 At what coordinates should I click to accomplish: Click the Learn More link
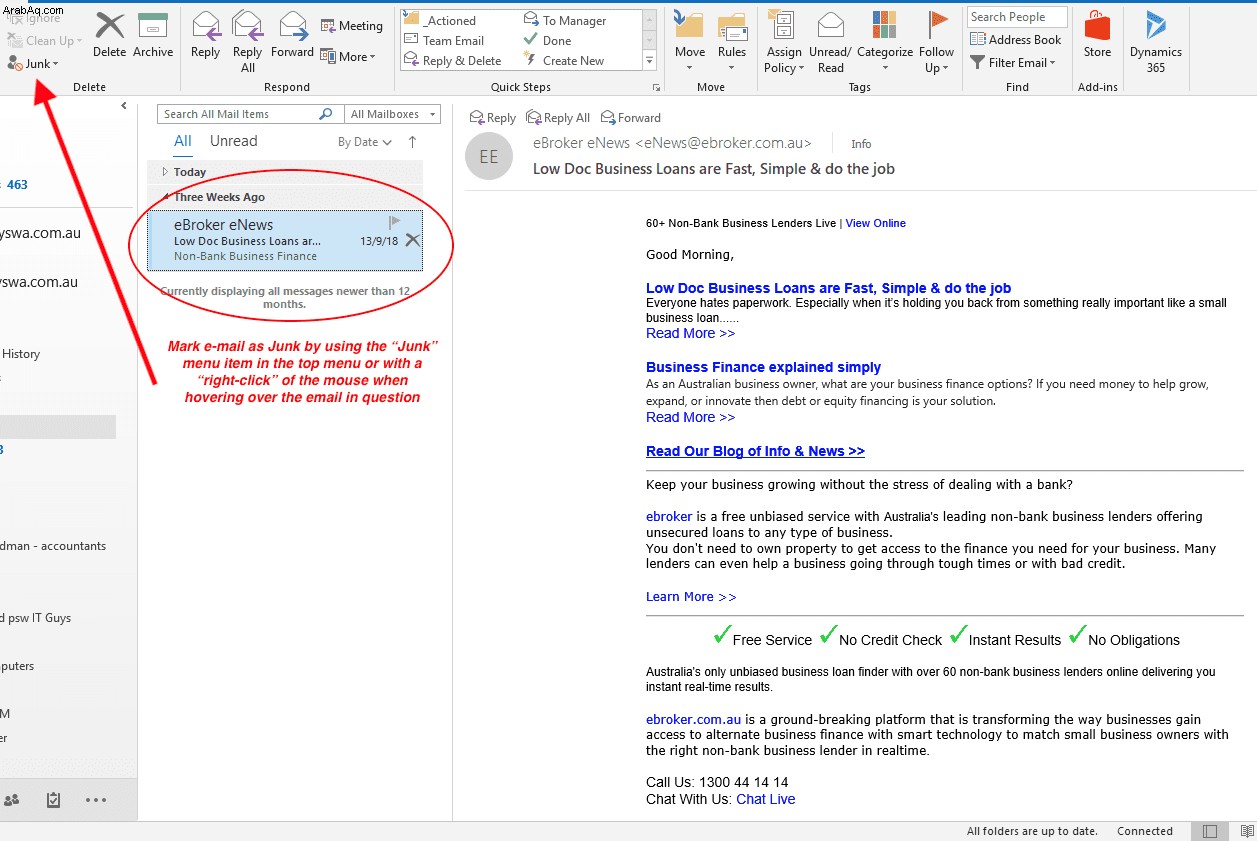pos(691,597)
